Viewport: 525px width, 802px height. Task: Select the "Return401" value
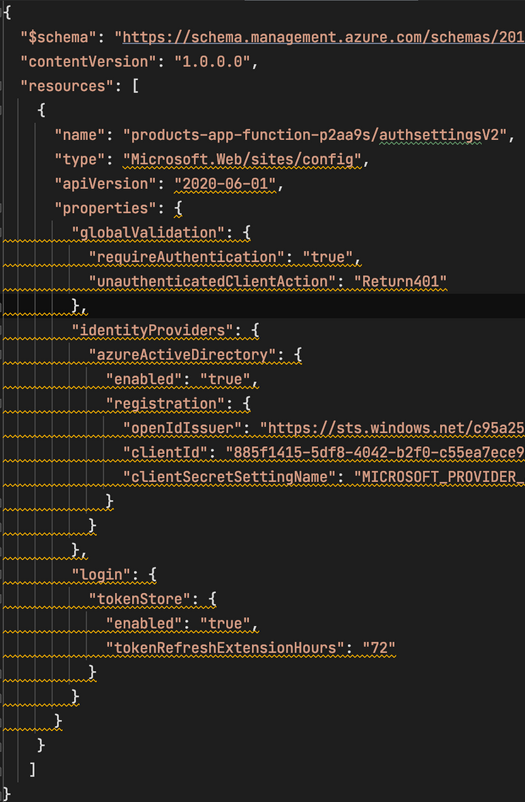click(400, 281)
